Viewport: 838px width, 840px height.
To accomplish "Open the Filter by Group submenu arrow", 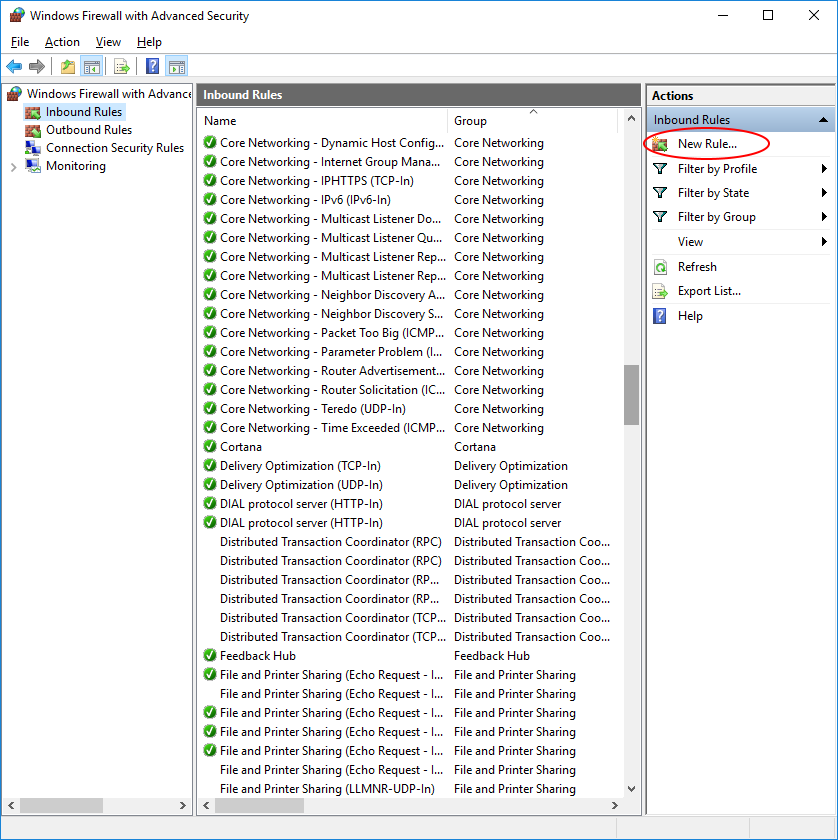I will [824, 217].
